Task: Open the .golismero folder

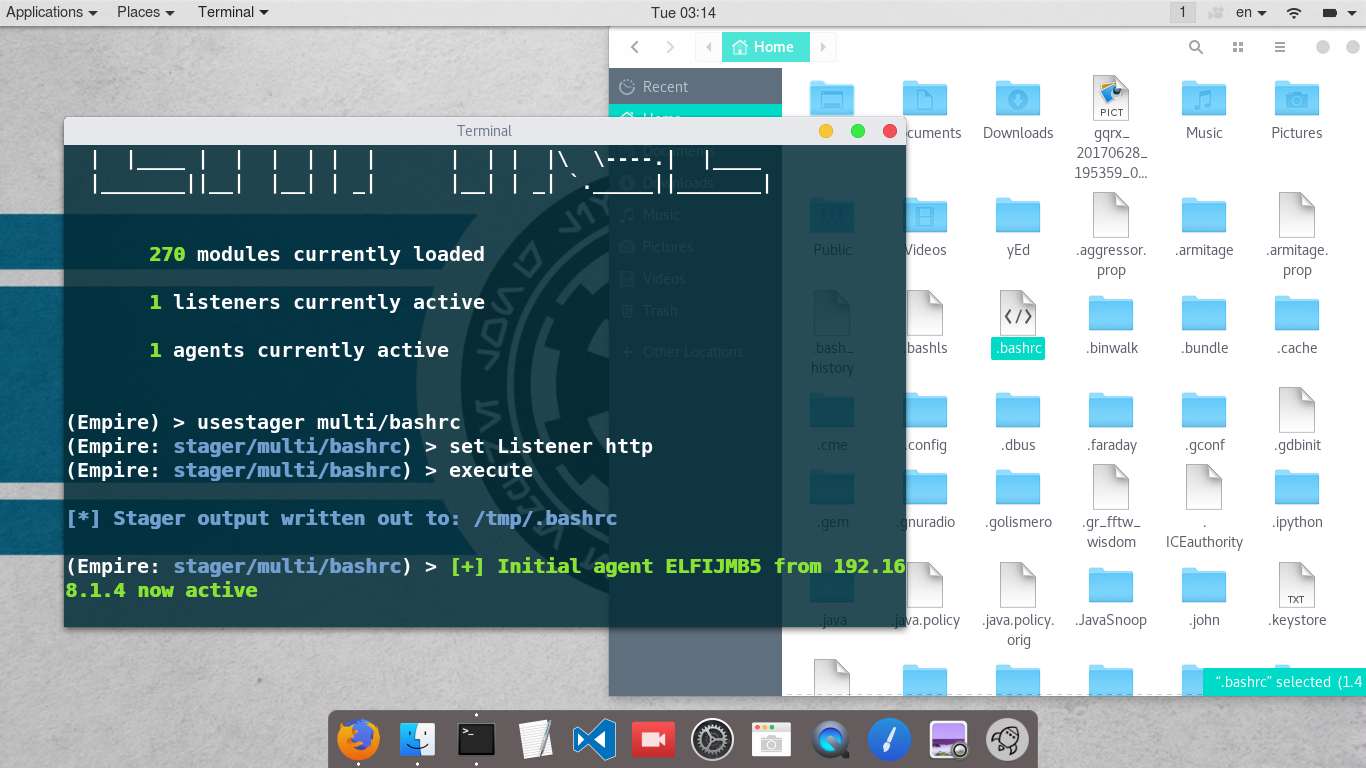Action: click(1018, 487)
